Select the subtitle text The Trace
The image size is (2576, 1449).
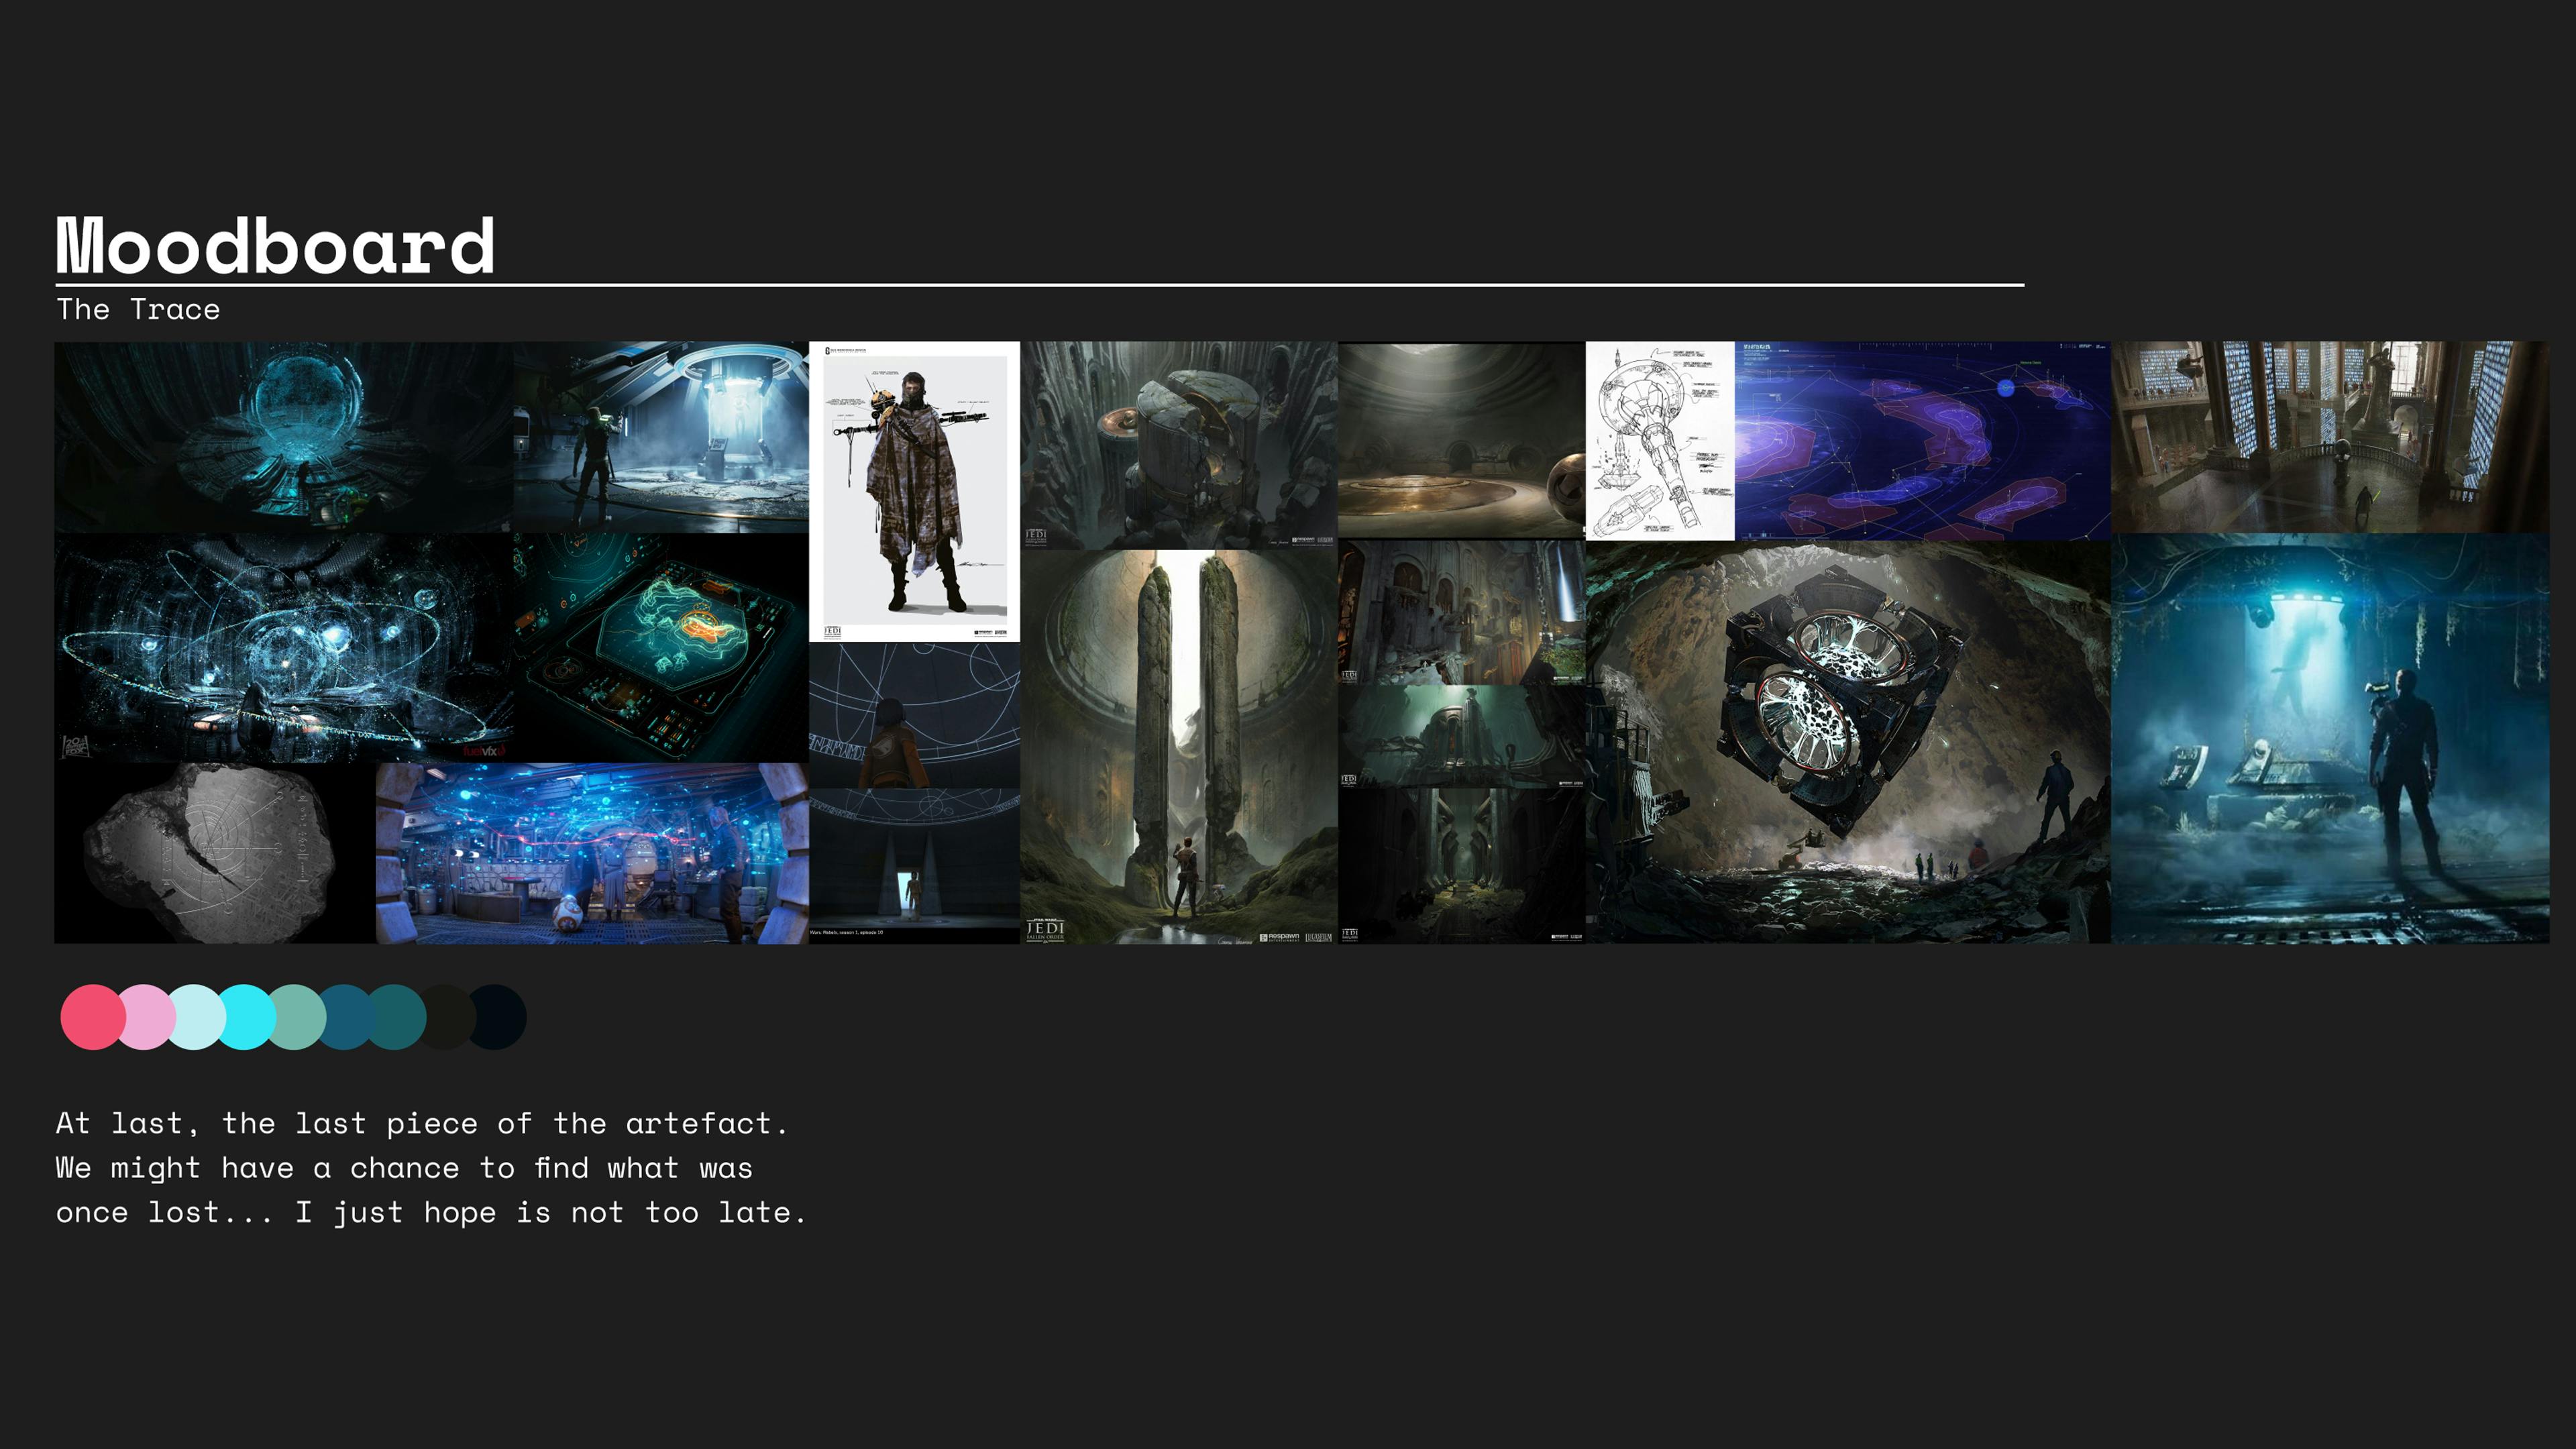point(138,310)
